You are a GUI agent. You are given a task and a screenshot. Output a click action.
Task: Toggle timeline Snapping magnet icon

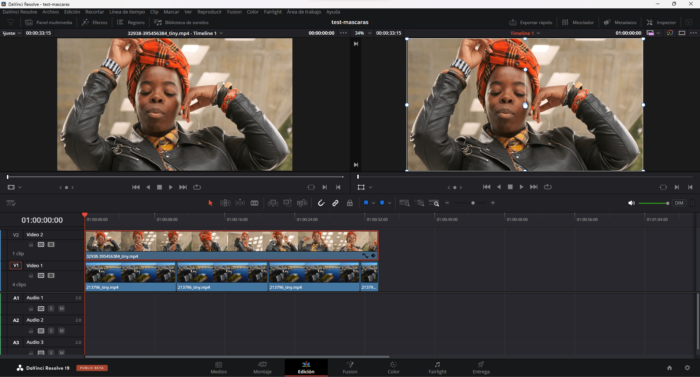pyautogui.click(x=321, y=203)
